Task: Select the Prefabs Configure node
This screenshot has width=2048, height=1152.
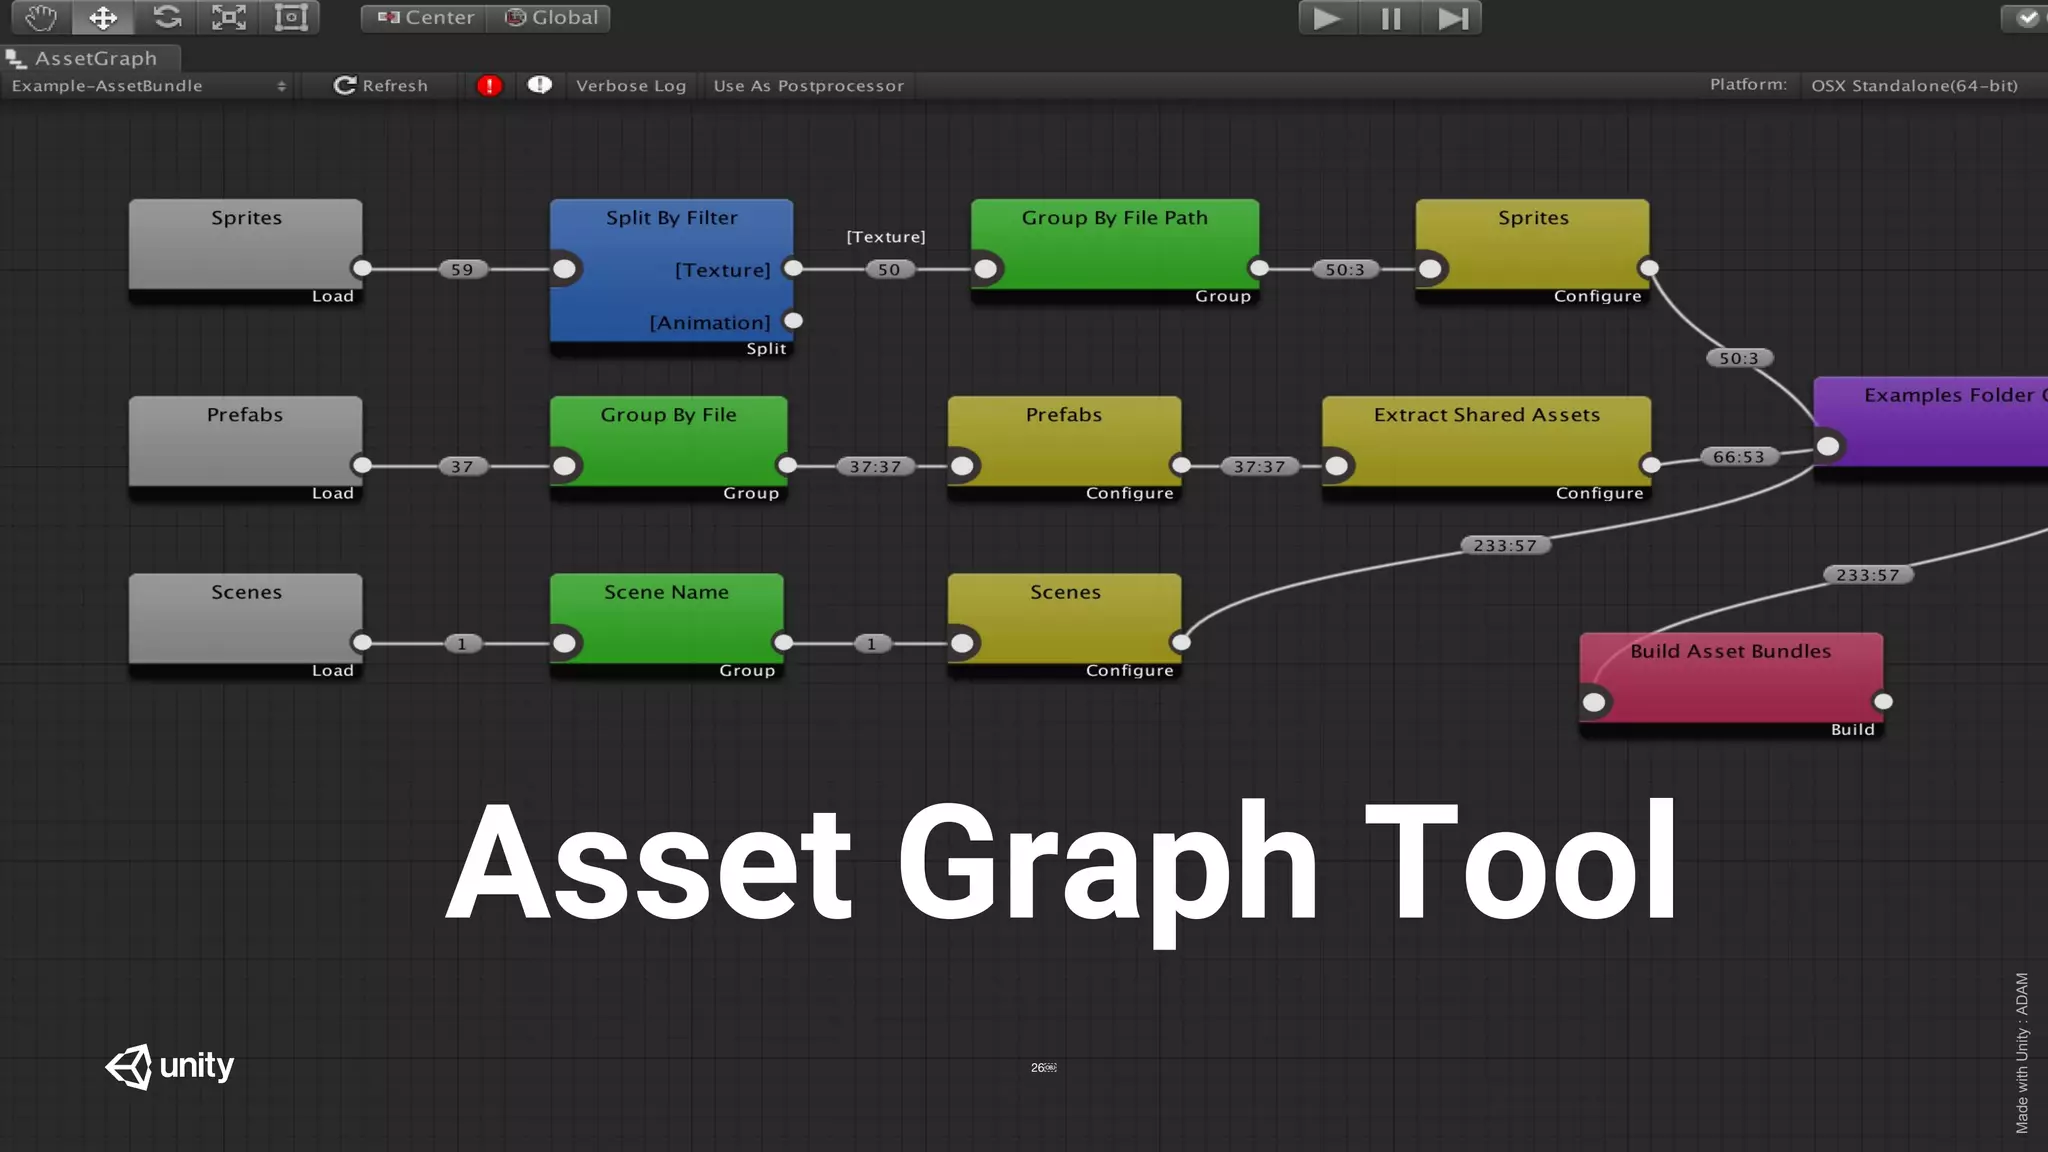Action: pyautogui.click(x=1064, y=448)
